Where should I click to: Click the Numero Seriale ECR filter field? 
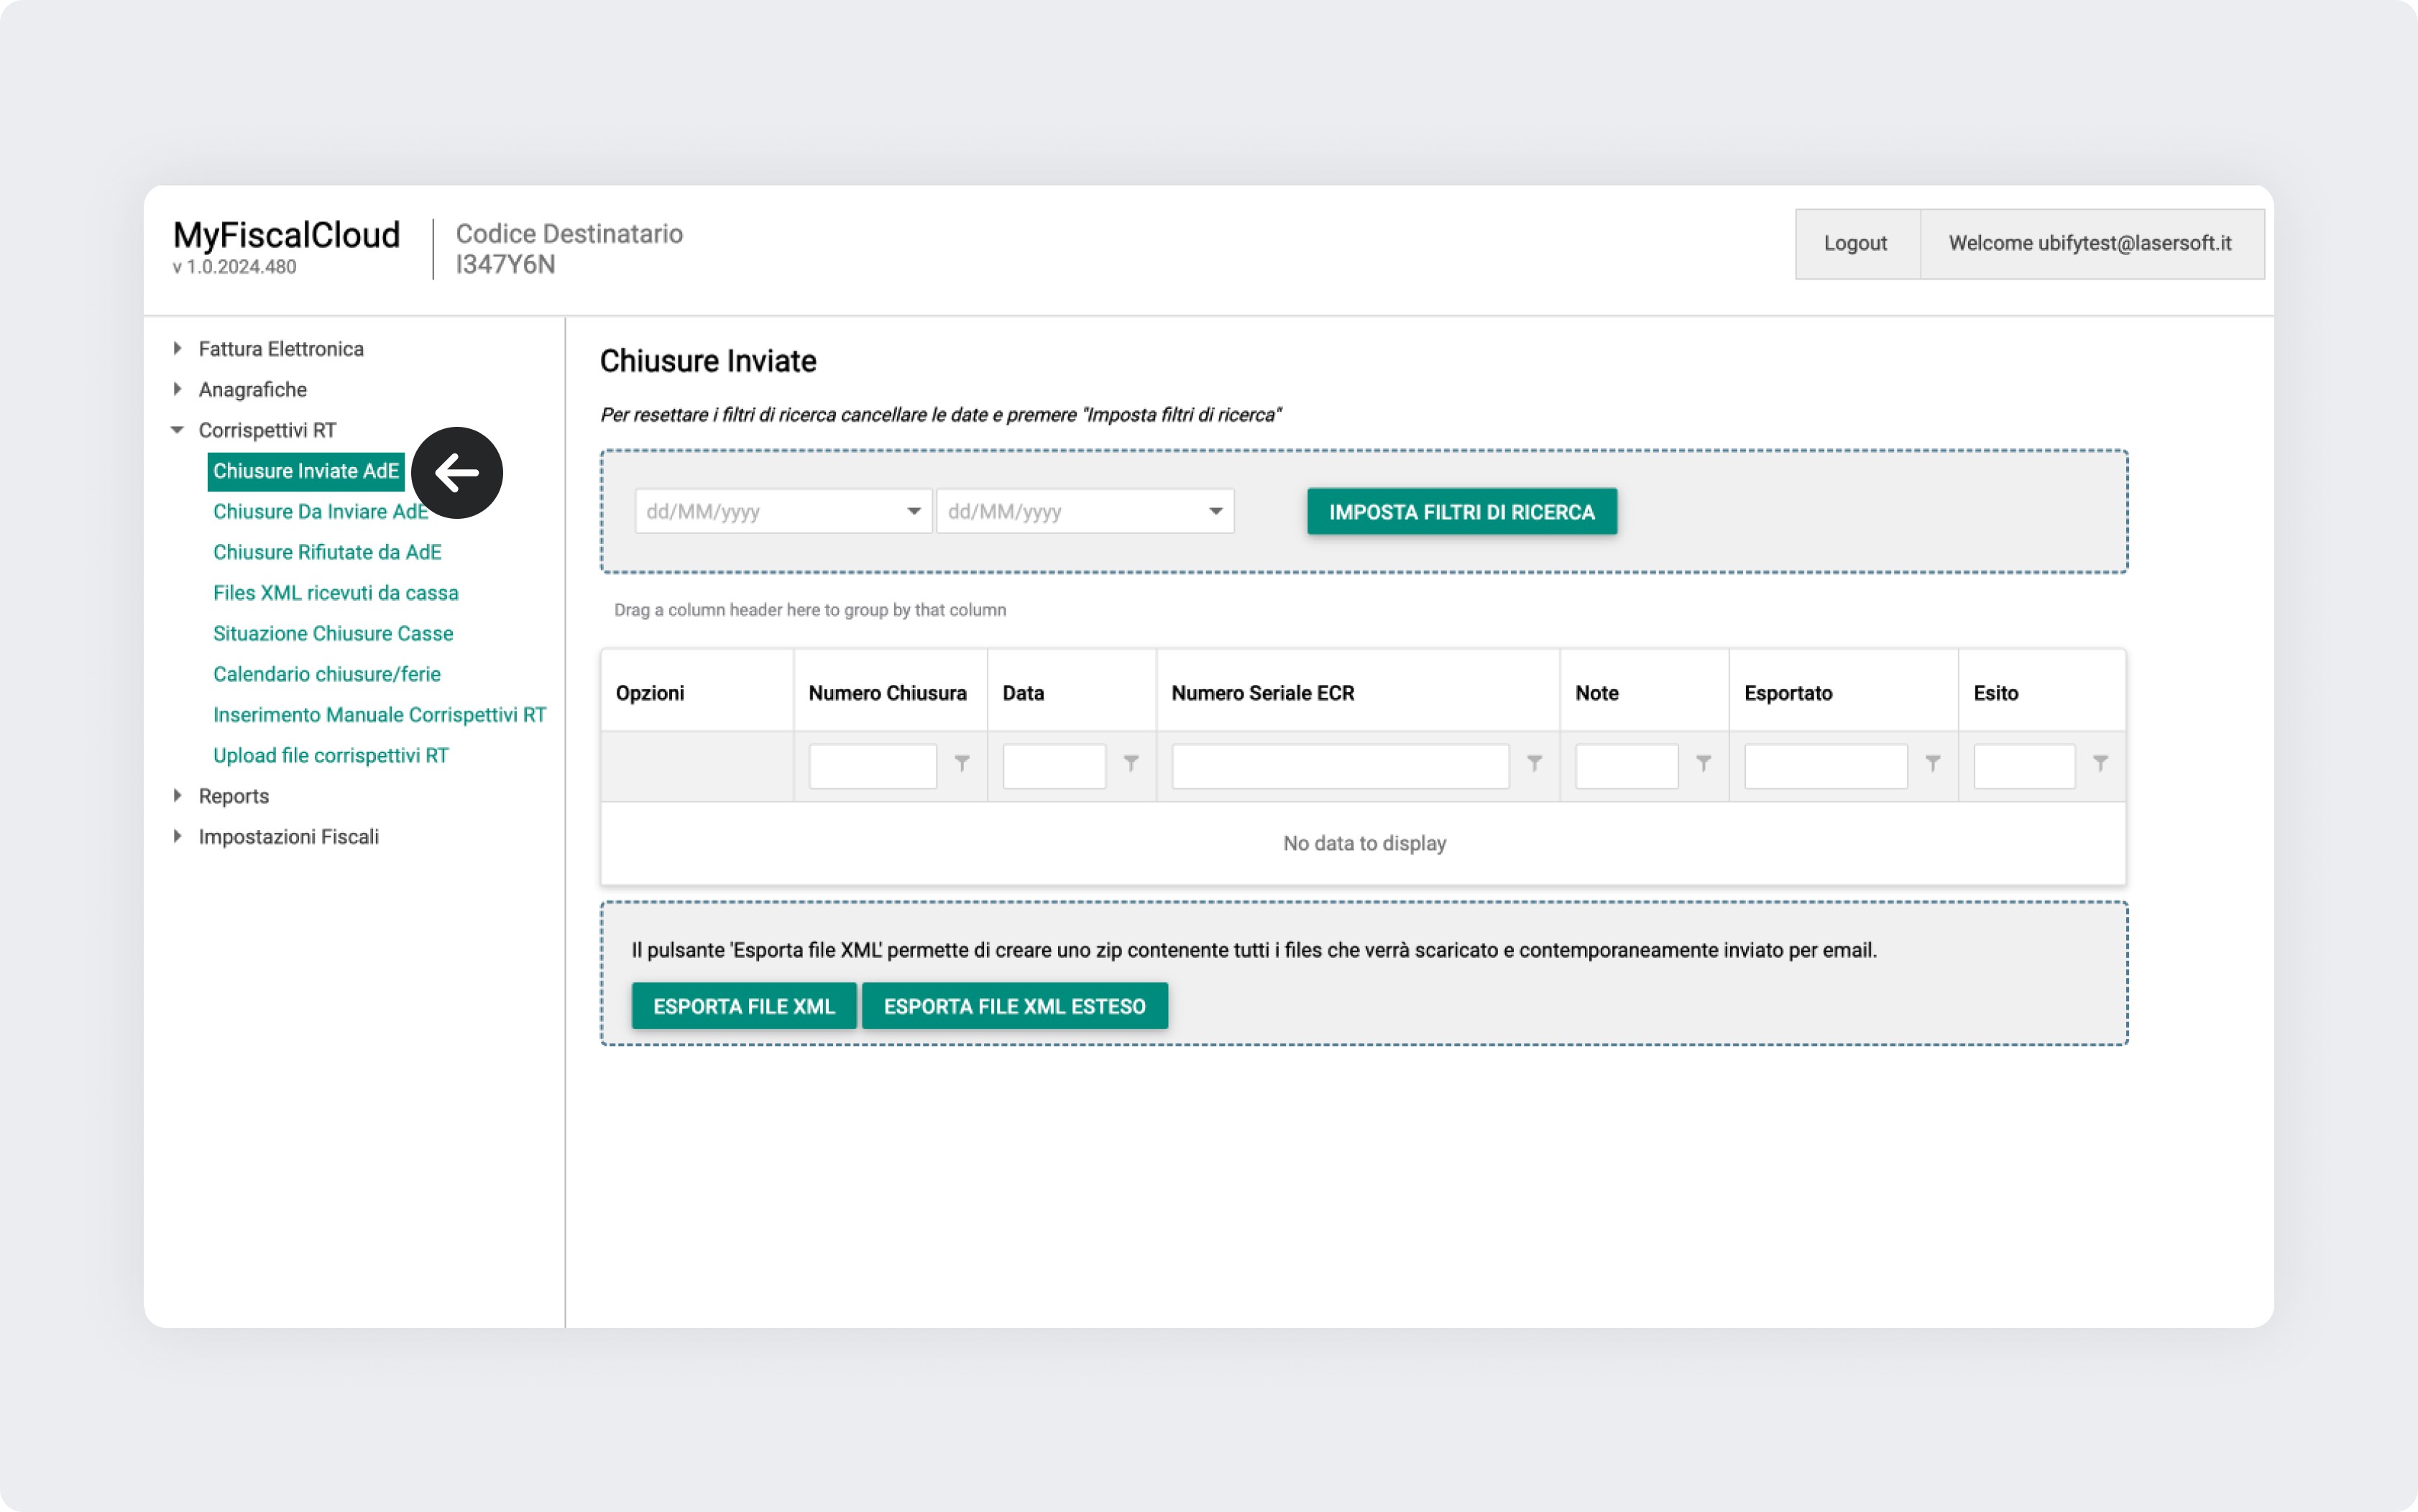1339,766
